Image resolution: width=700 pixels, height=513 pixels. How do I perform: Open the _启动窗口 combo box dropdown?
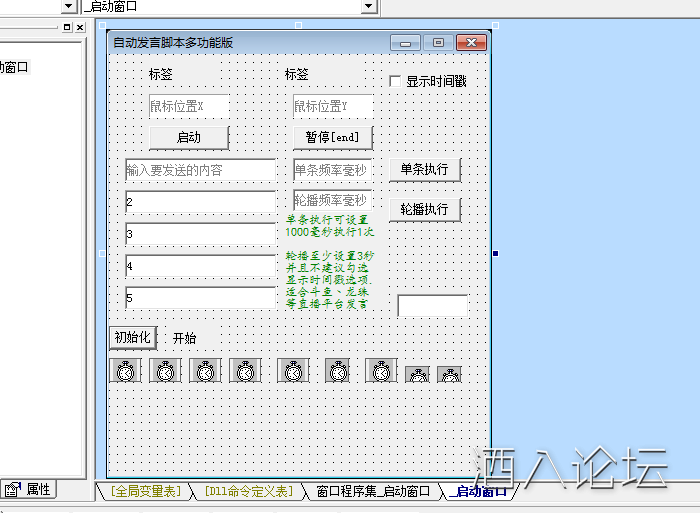[368, 7]
